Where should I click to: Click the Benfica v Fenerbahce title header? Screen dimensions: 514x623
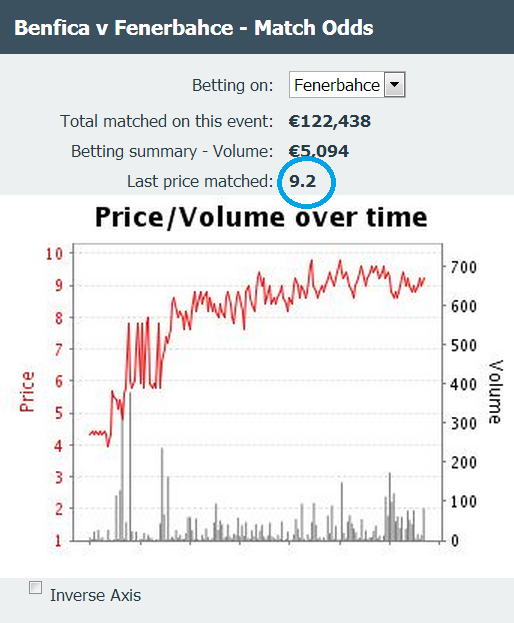pos(194,28)
